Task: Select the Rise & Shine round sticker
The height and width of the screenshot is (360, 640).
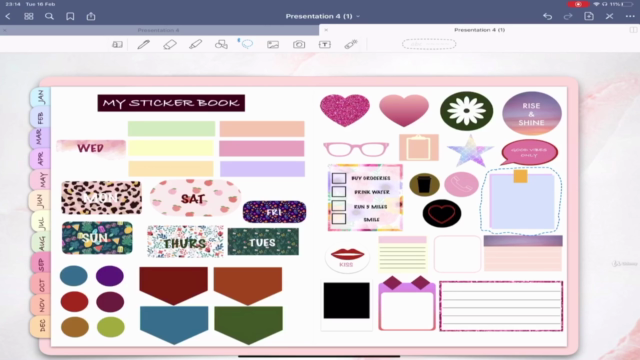Action: pos(532,113)
